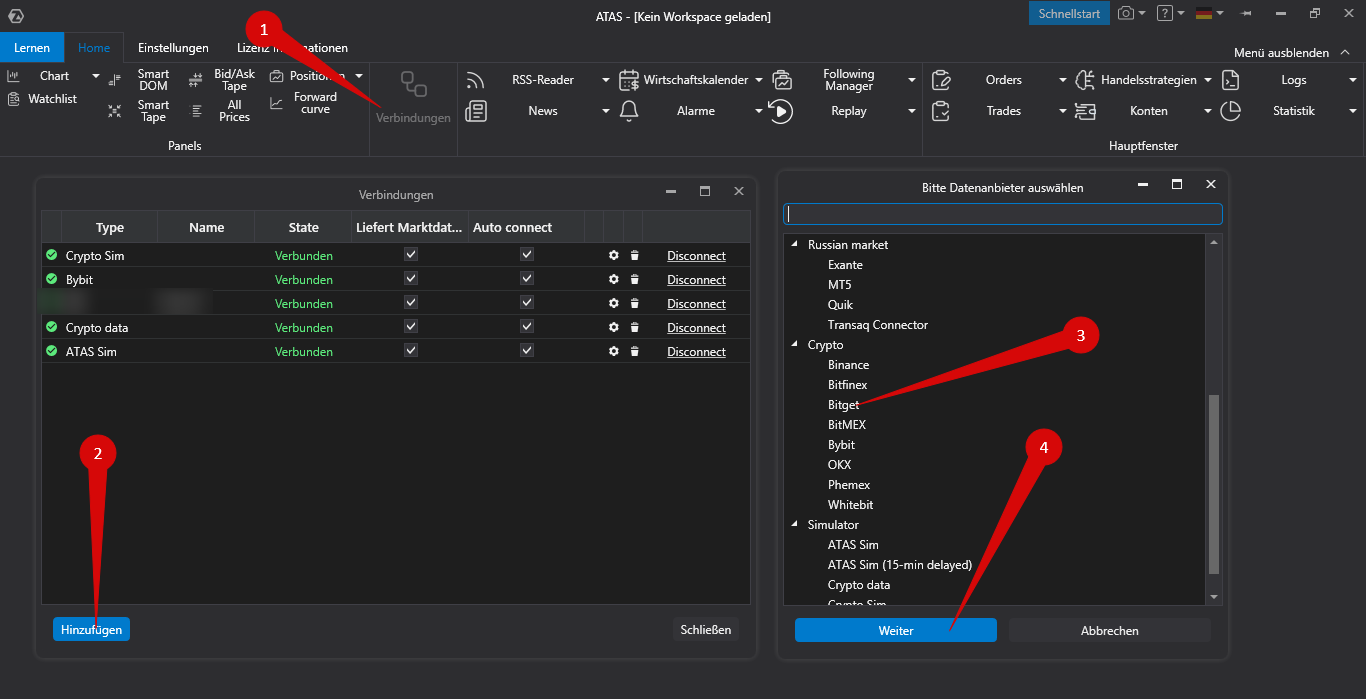Click the Abbrechen button

pos(1109,630)
